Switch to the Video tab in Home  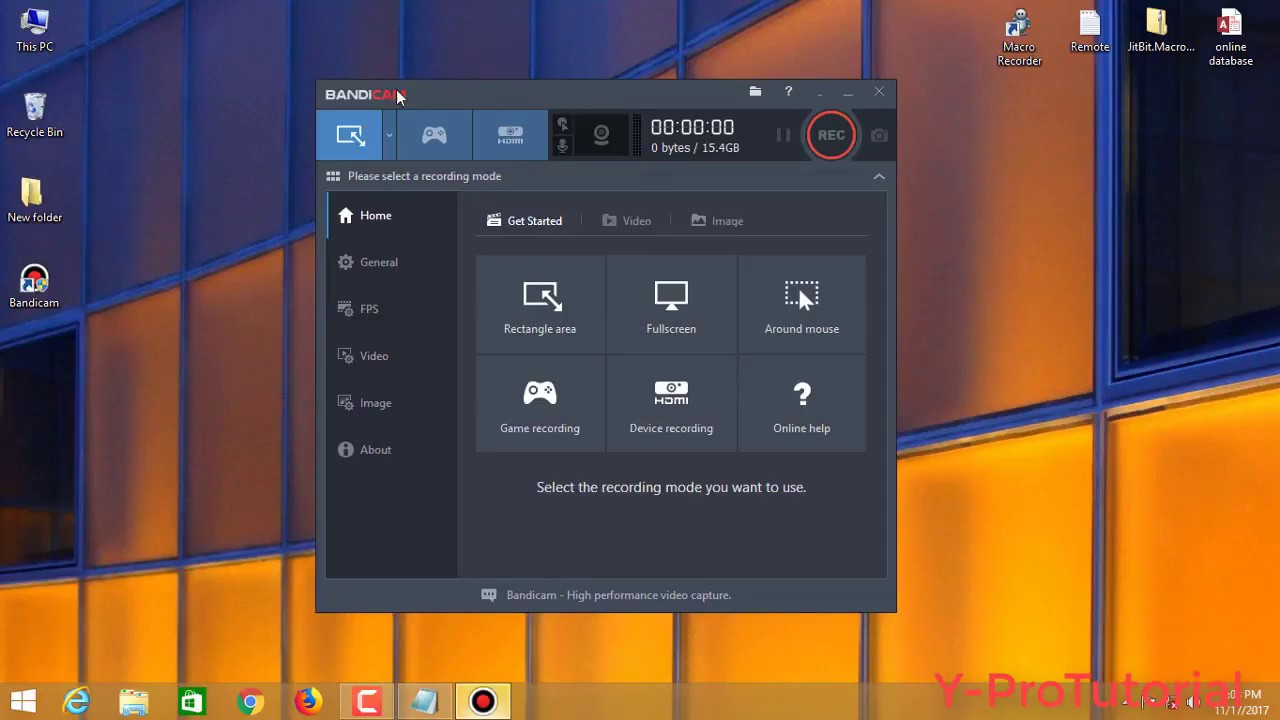[x=626, y=221]
